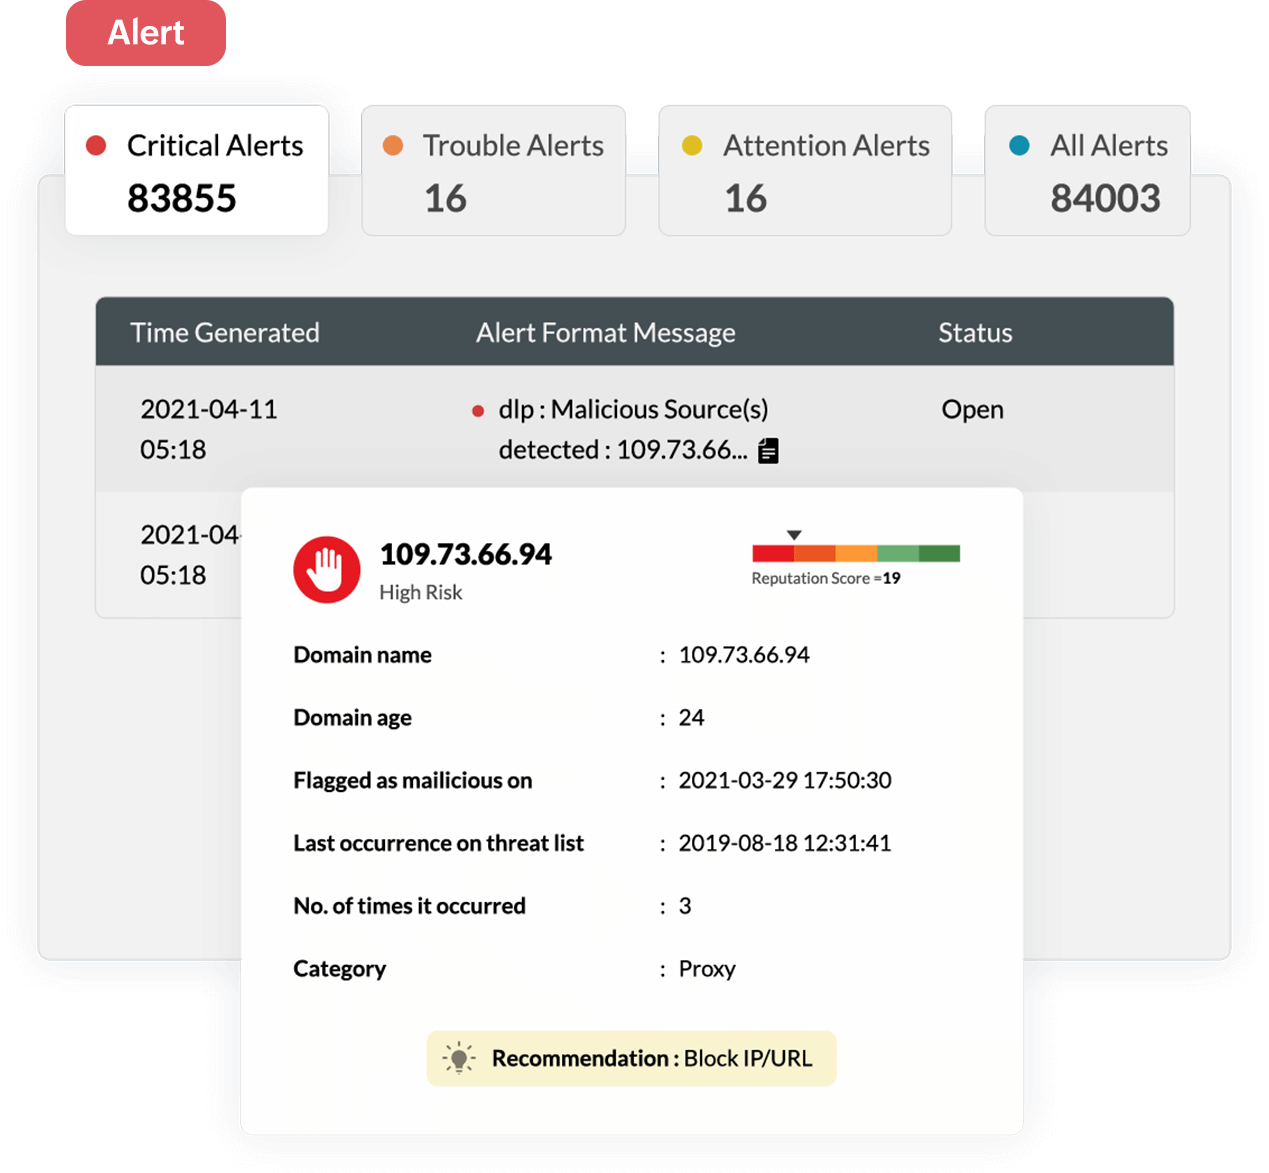Click the blue dot beside All Alerts
This screenshot has height=1173, width=1269.
[x=1018, y=145]
